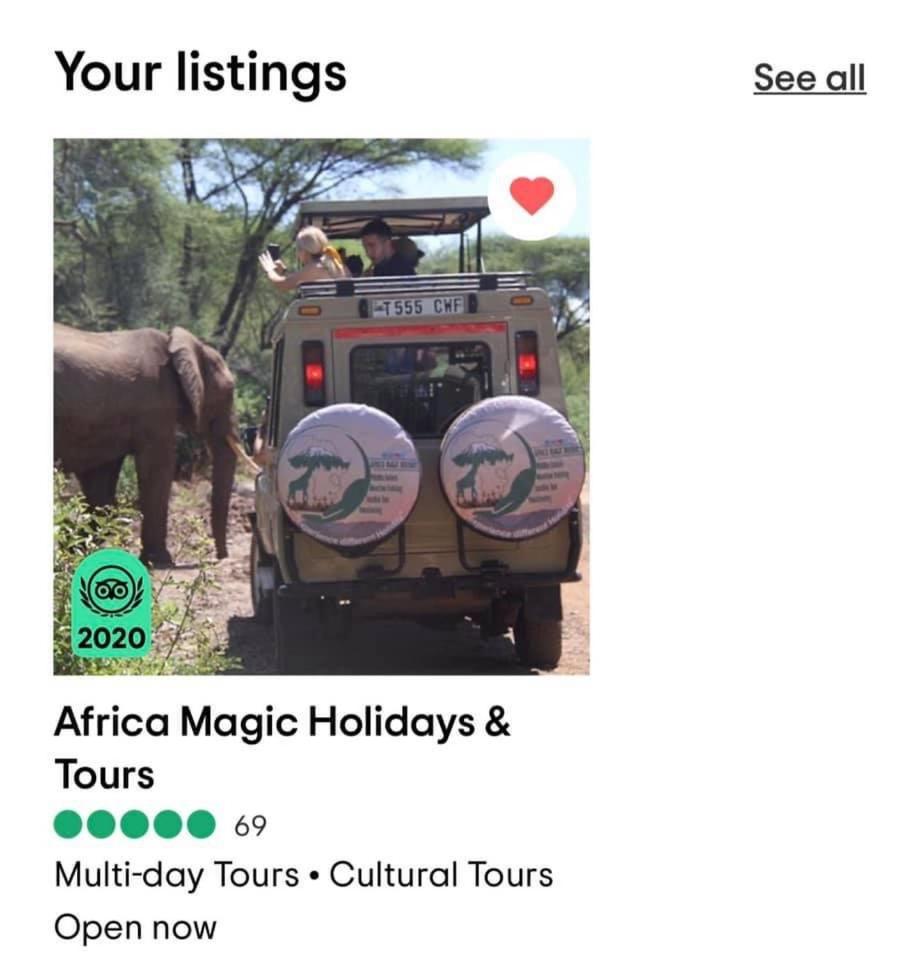
Task: Click the Travelers' Choice 2020 badge
Action: pos(111,603)
